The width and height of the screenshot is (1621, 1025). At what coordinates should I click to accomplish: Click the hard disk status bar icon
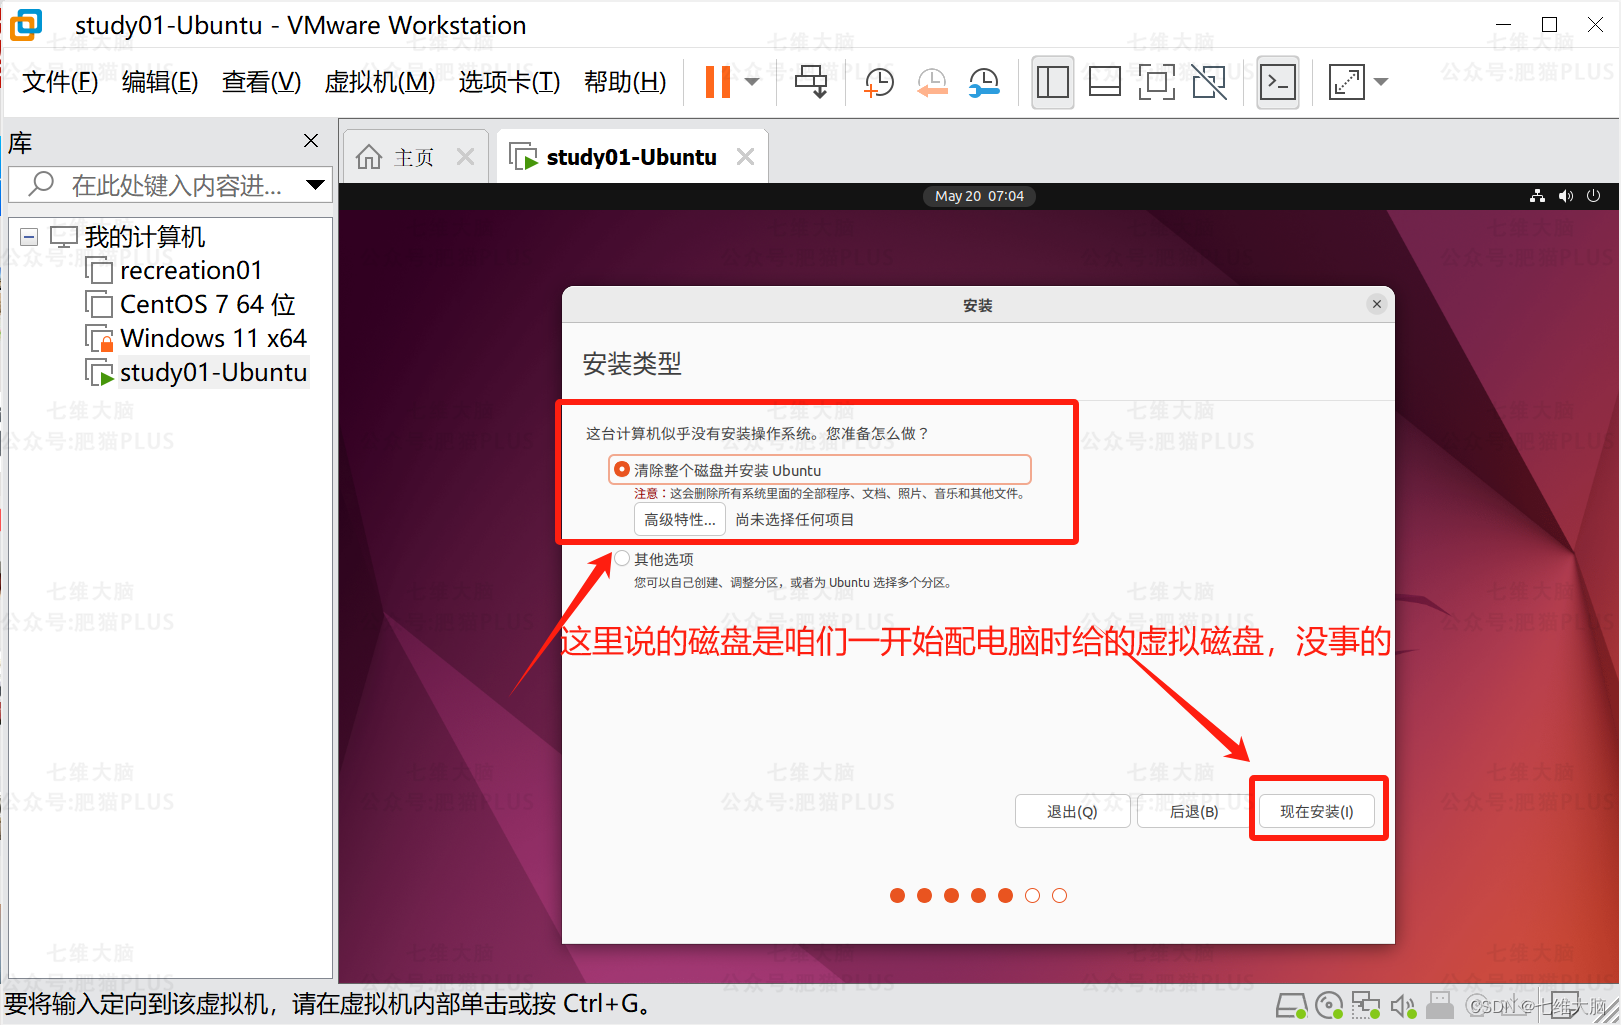tap(1292, 1005)
